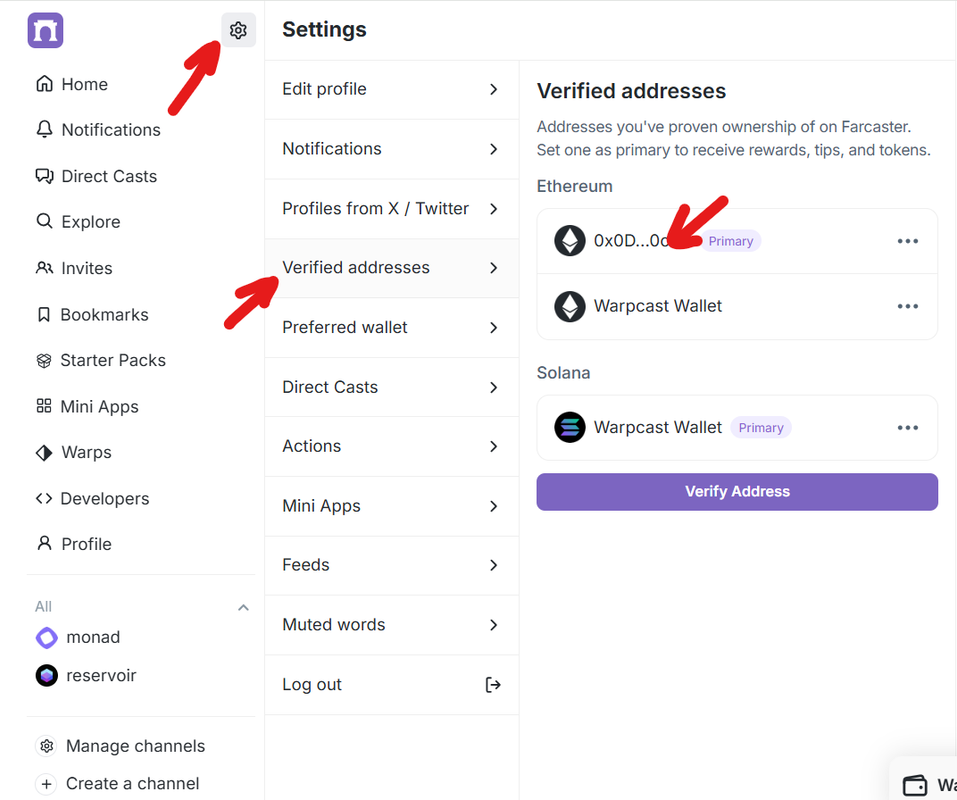Screen dimensions: 957x800
Task: Open options for Solana Warpcast Wallet
Action: click(908, 428)
